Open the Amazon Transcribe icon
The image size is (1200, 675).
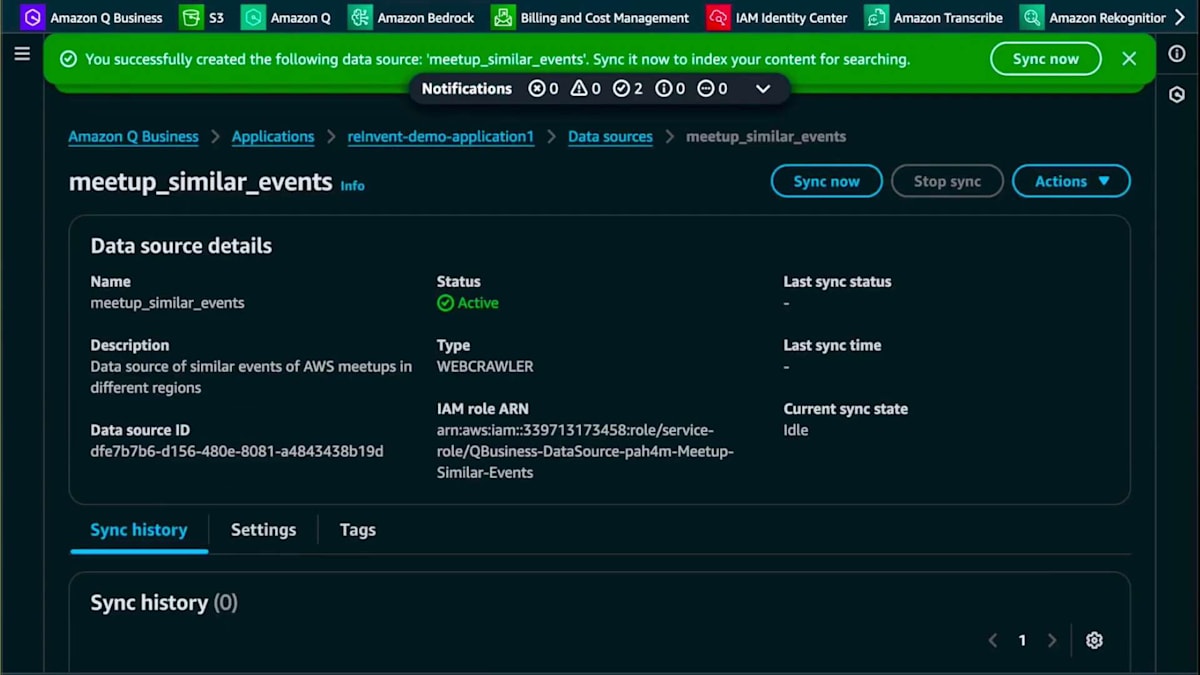click(876, 17)
